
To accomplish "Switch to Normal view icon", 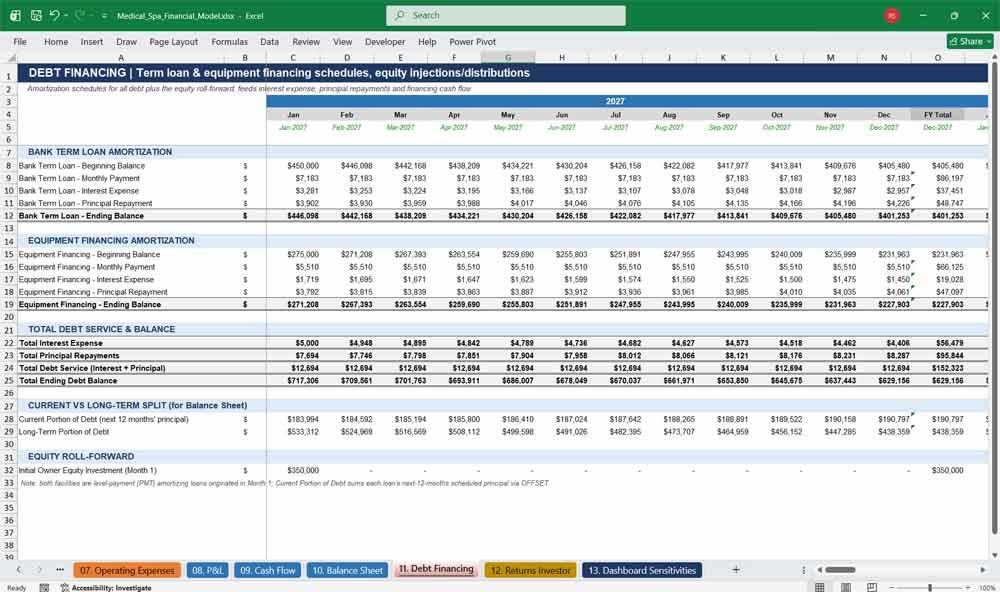I will (820, 588).
